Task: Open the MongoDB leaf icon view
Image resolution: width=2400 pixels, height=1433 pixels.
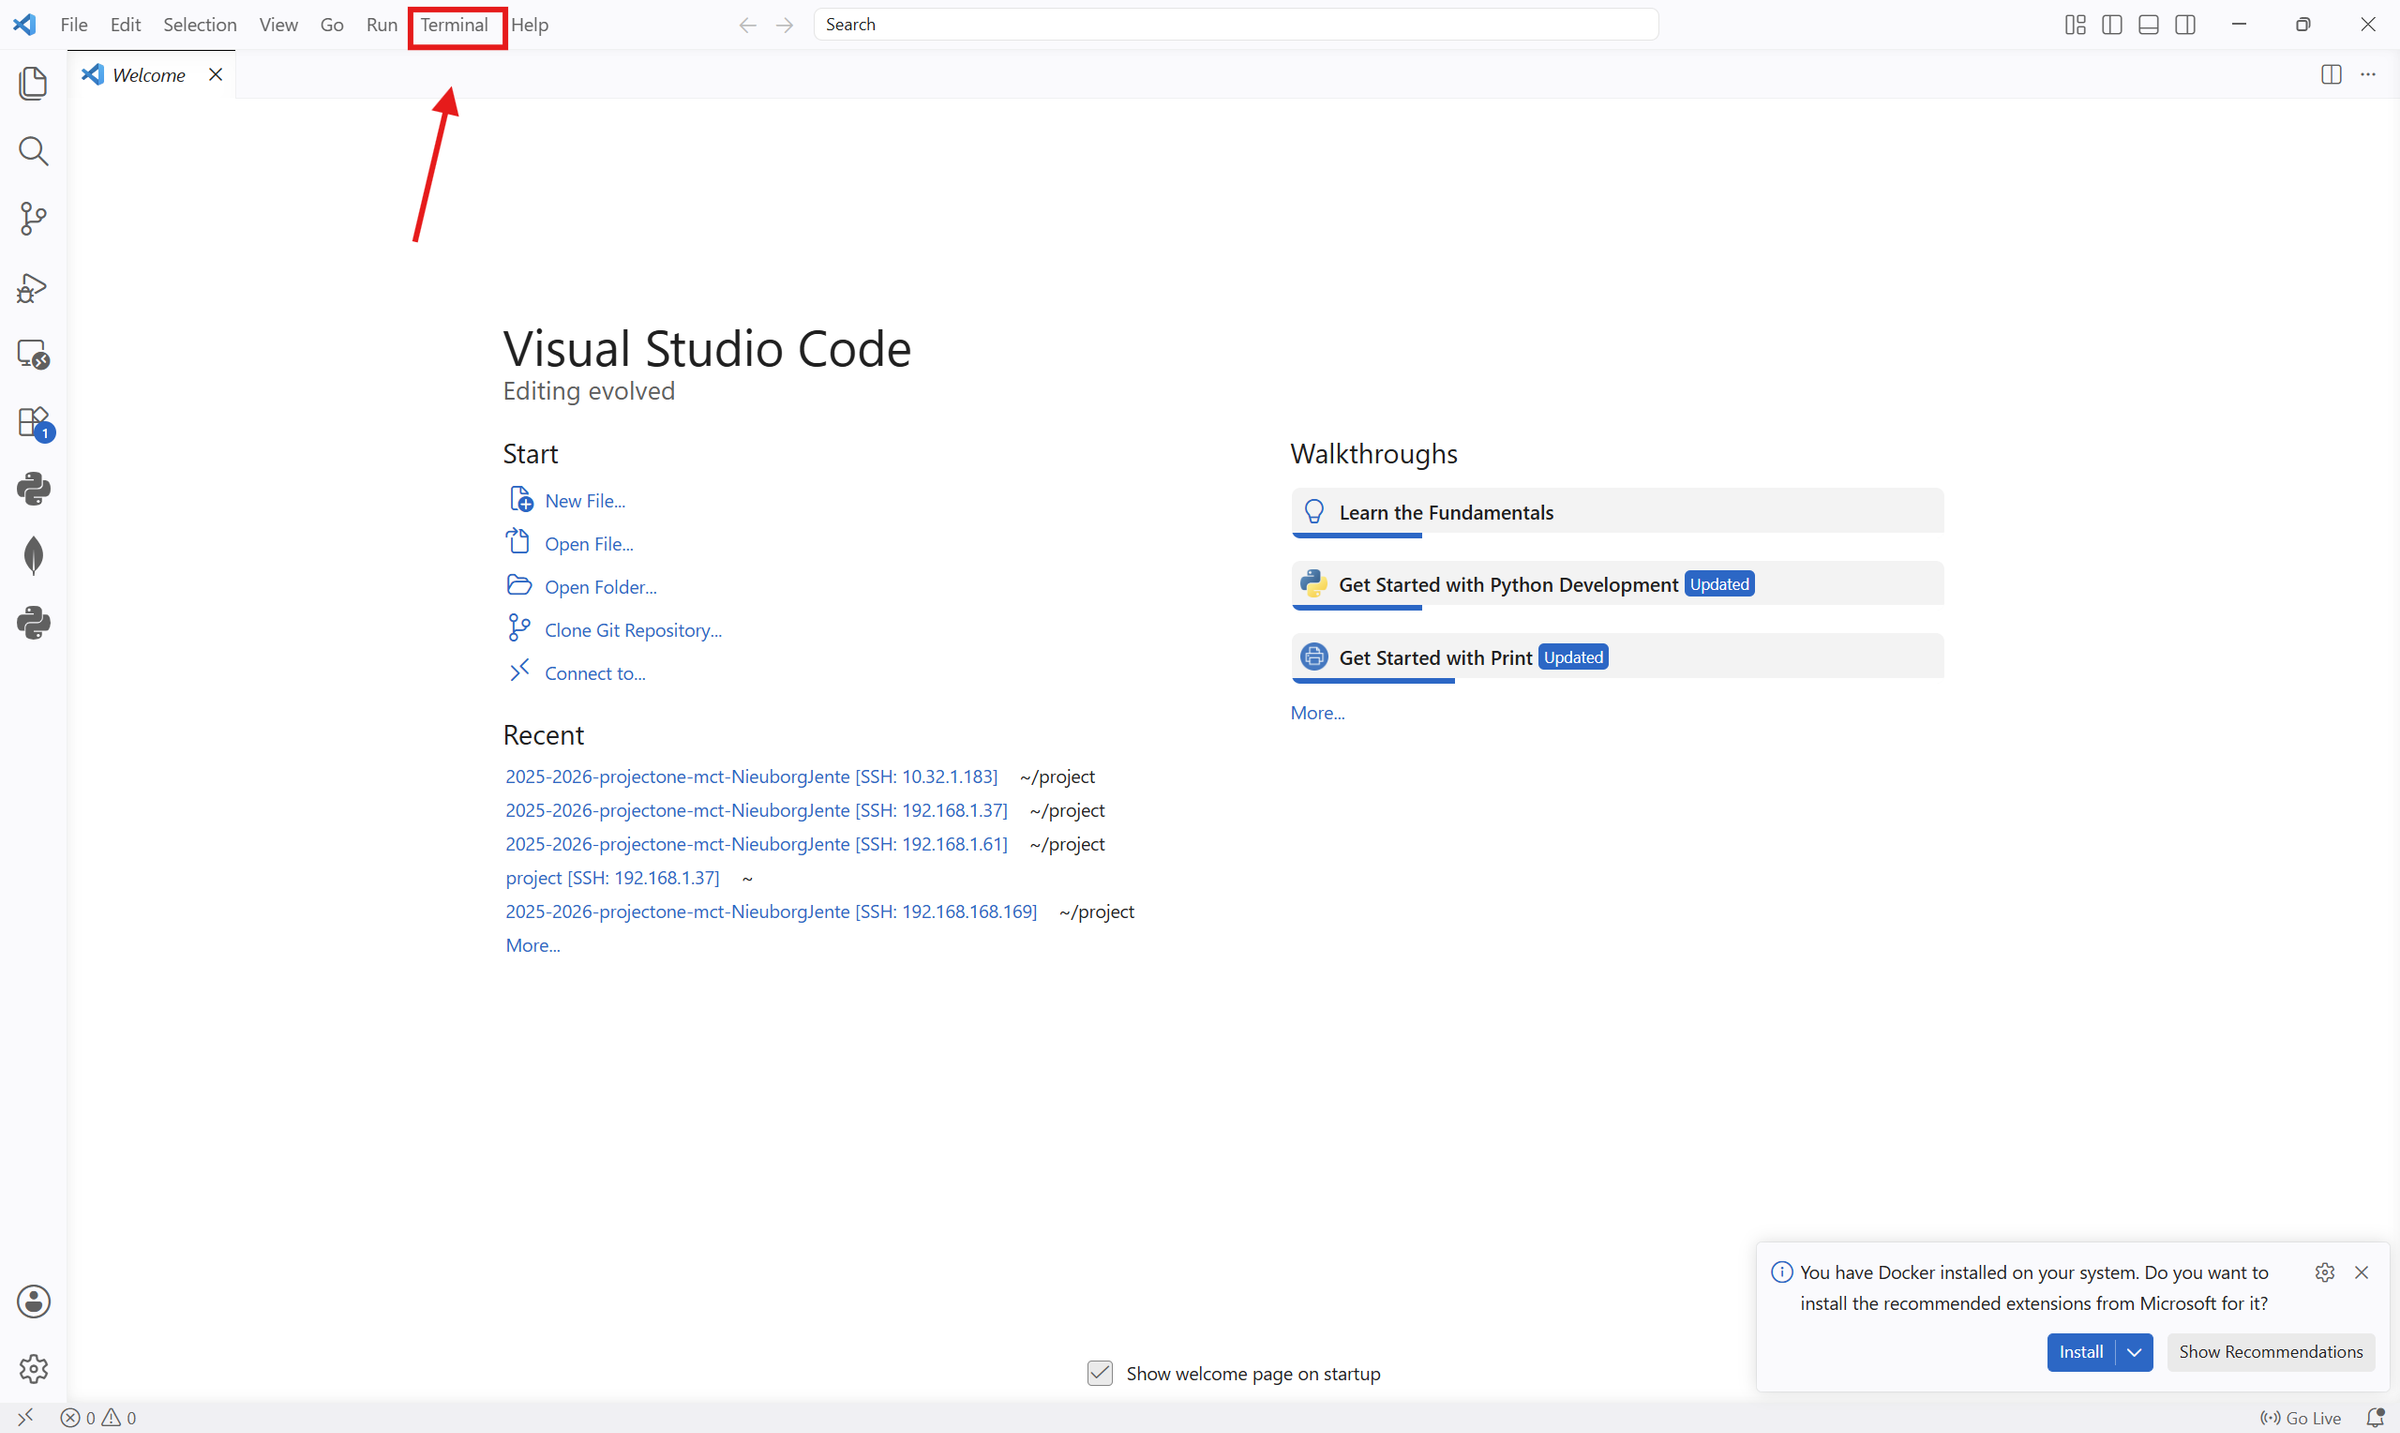Action: tap(33, 556)
